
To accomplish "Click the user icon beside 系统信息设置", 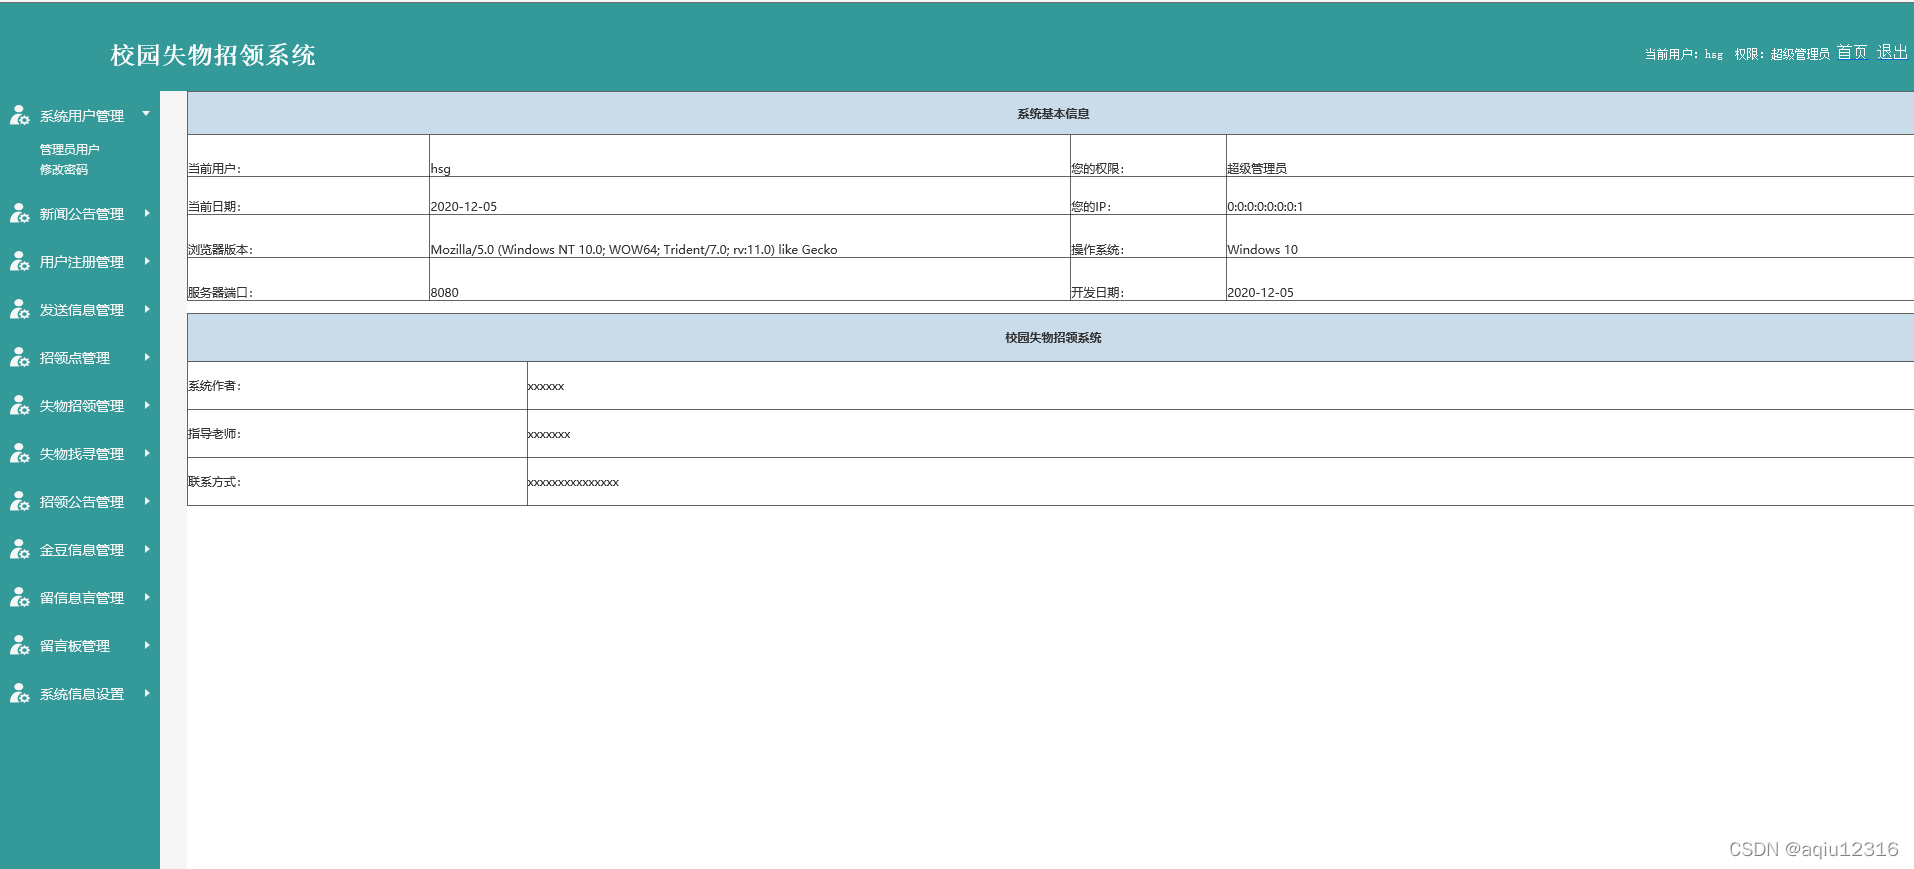I will (x=19, y=694).
